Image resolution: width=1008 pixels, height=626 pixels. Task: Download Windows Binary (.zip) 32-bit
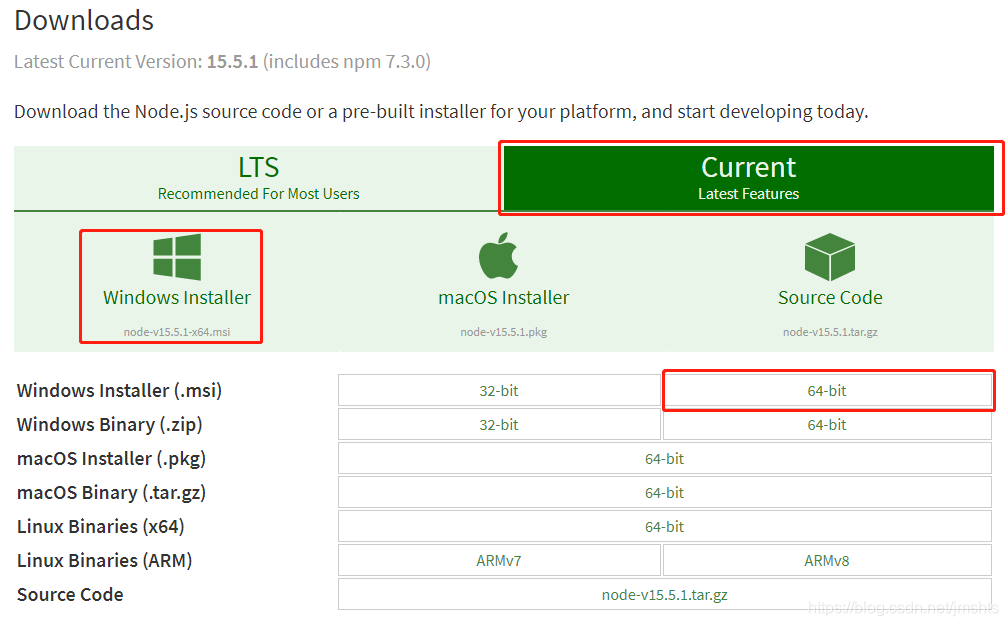(x=499, y=425)
